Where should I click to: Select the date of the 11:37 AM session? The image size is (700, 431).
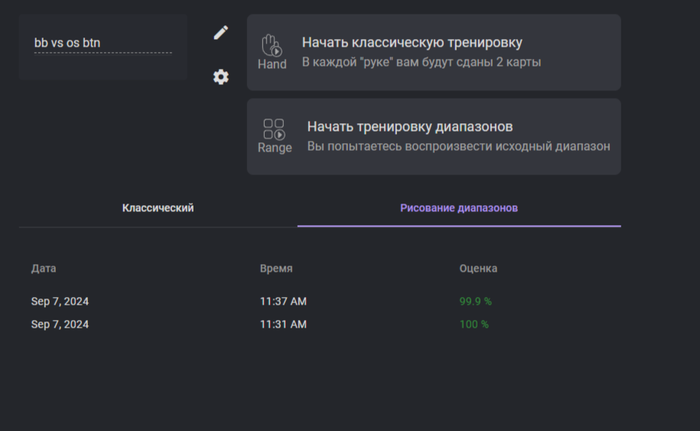60,301
